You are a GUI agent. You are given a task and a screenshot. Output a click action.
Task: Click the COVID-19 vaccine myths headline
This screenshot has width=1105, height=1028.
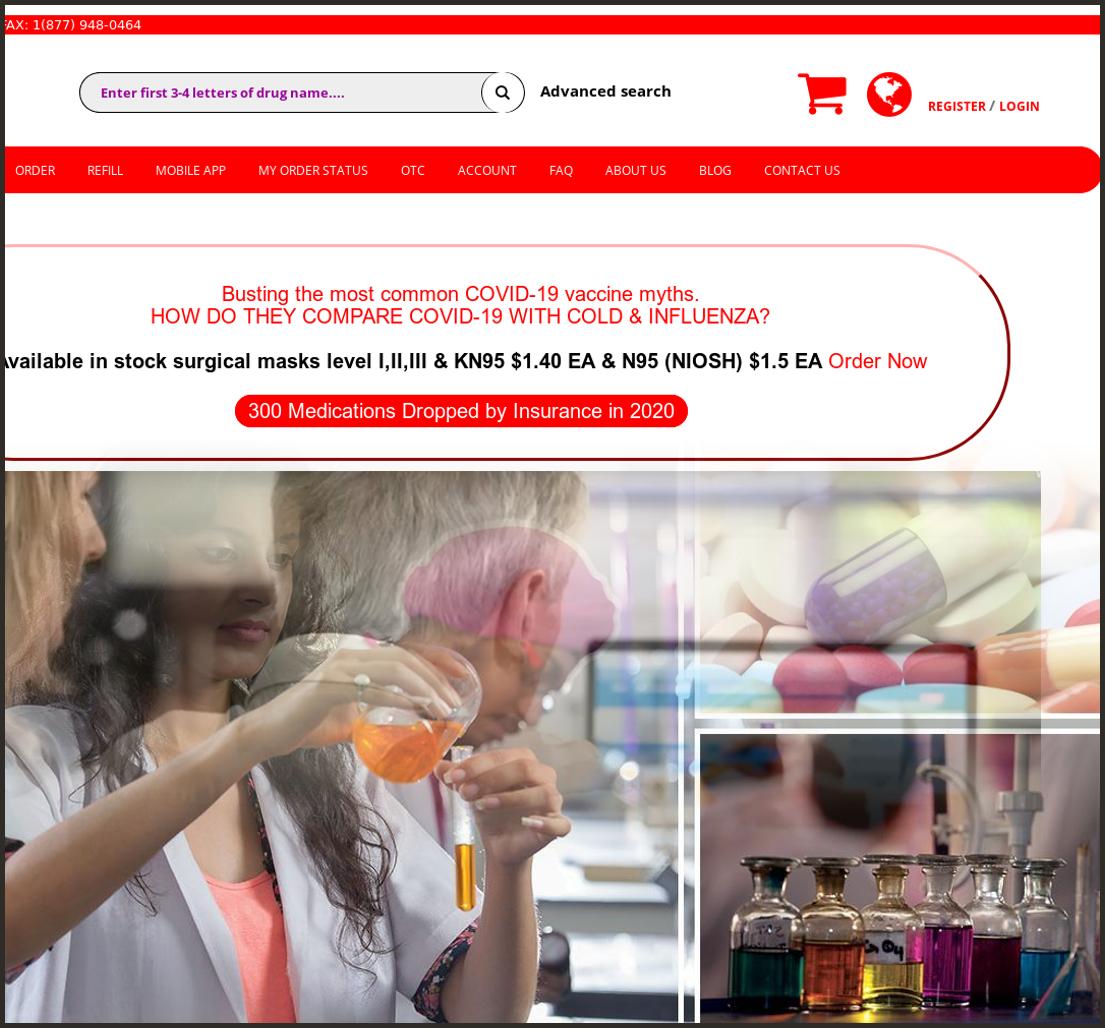pyautogui.click(x=460, y=294)
